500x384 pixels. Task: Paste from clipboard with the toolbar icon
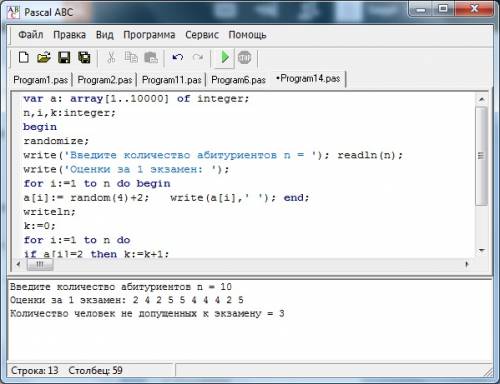[151, 58]
